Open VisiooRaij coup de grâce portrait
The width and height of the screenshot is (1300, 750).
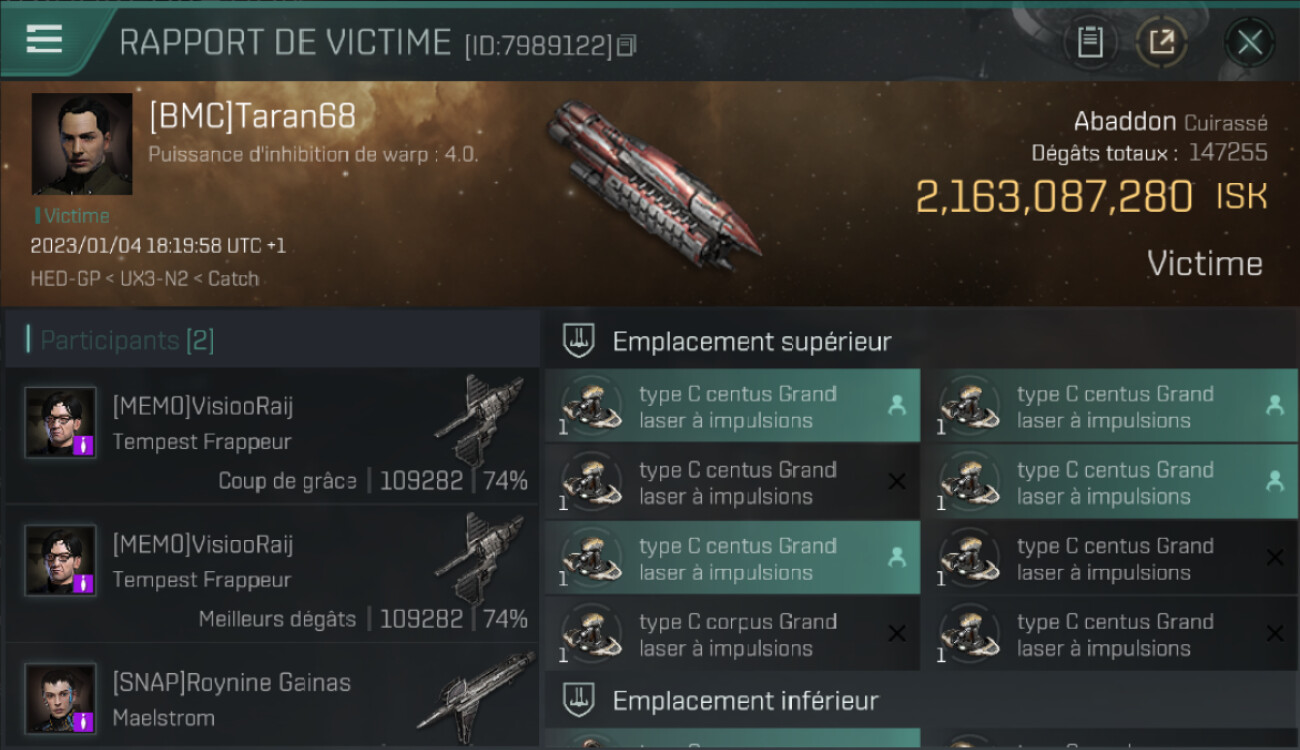click(61, 422)
